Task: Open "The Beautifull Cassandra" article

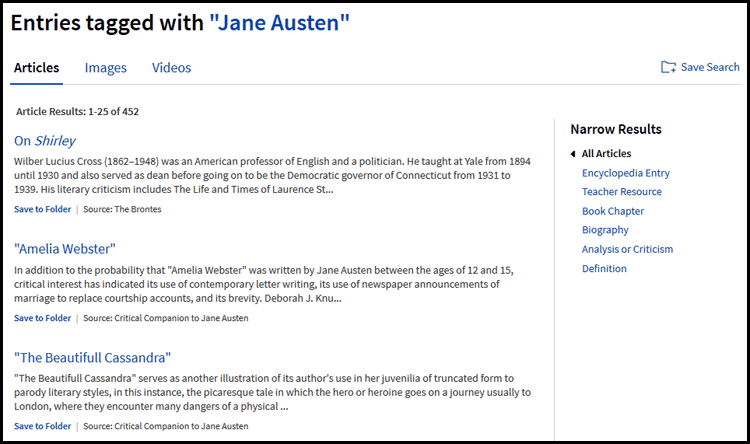Action: click(x=92, y=357)
